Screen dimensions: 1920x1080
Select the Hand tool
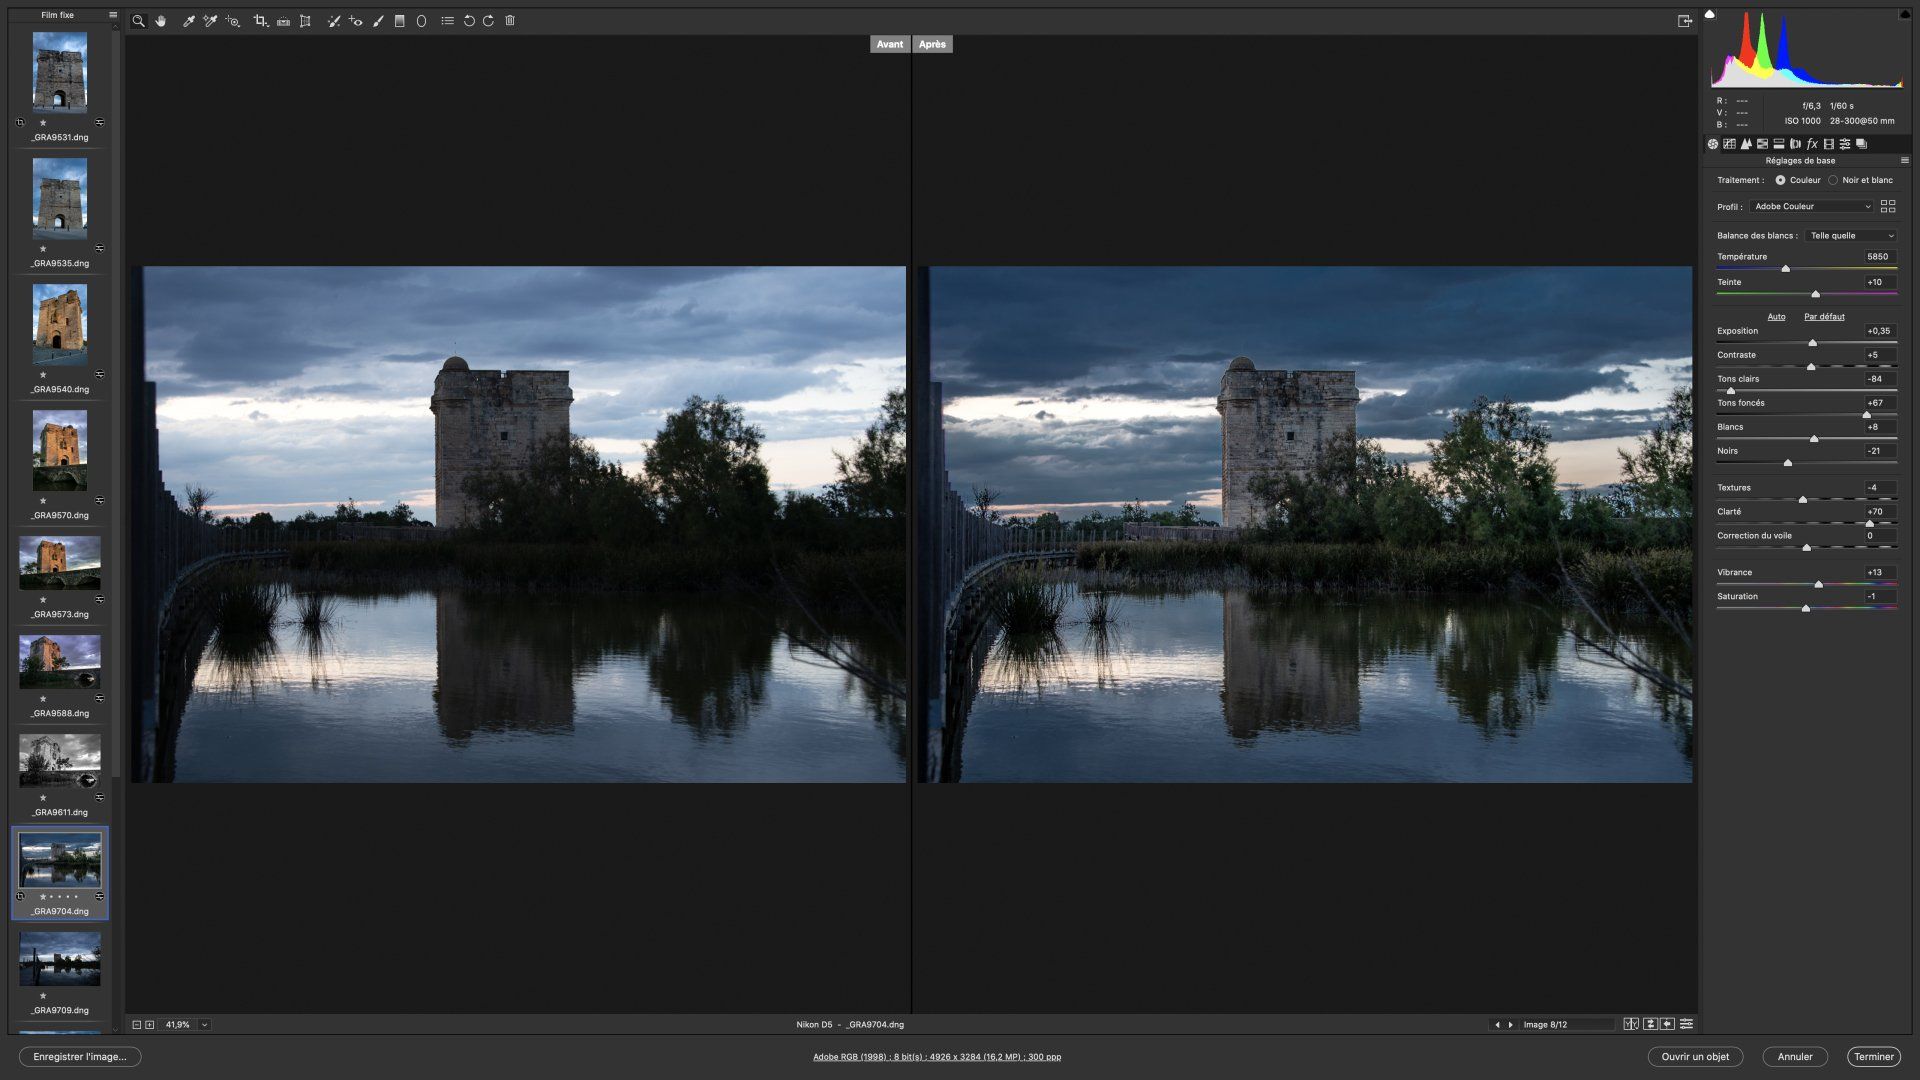pyautogui.click(x=160, y=21)
